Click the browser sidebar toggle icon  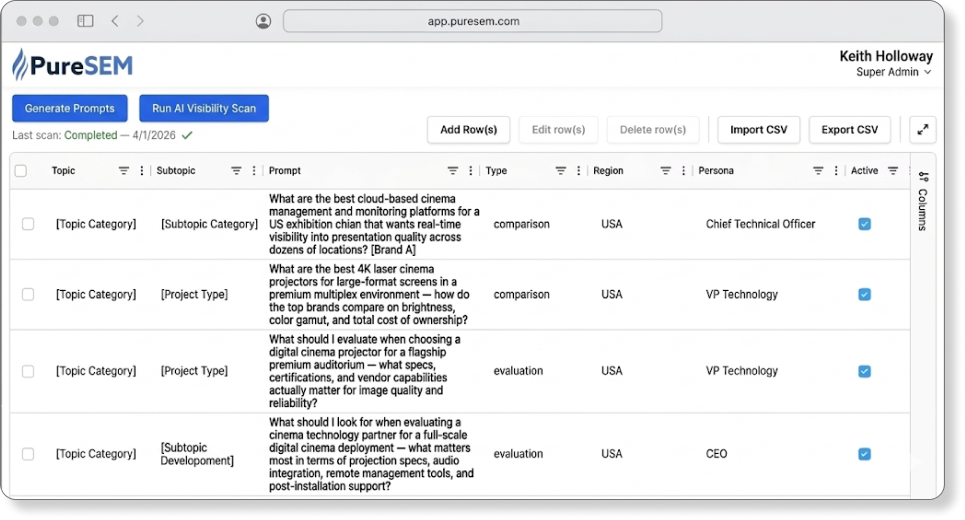(85, 21)
